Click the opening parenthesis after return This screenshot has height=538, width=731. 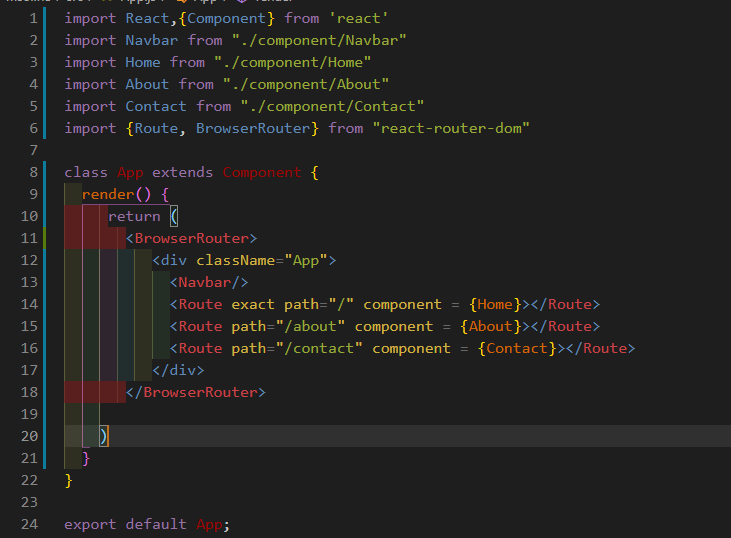coord(174,216)
